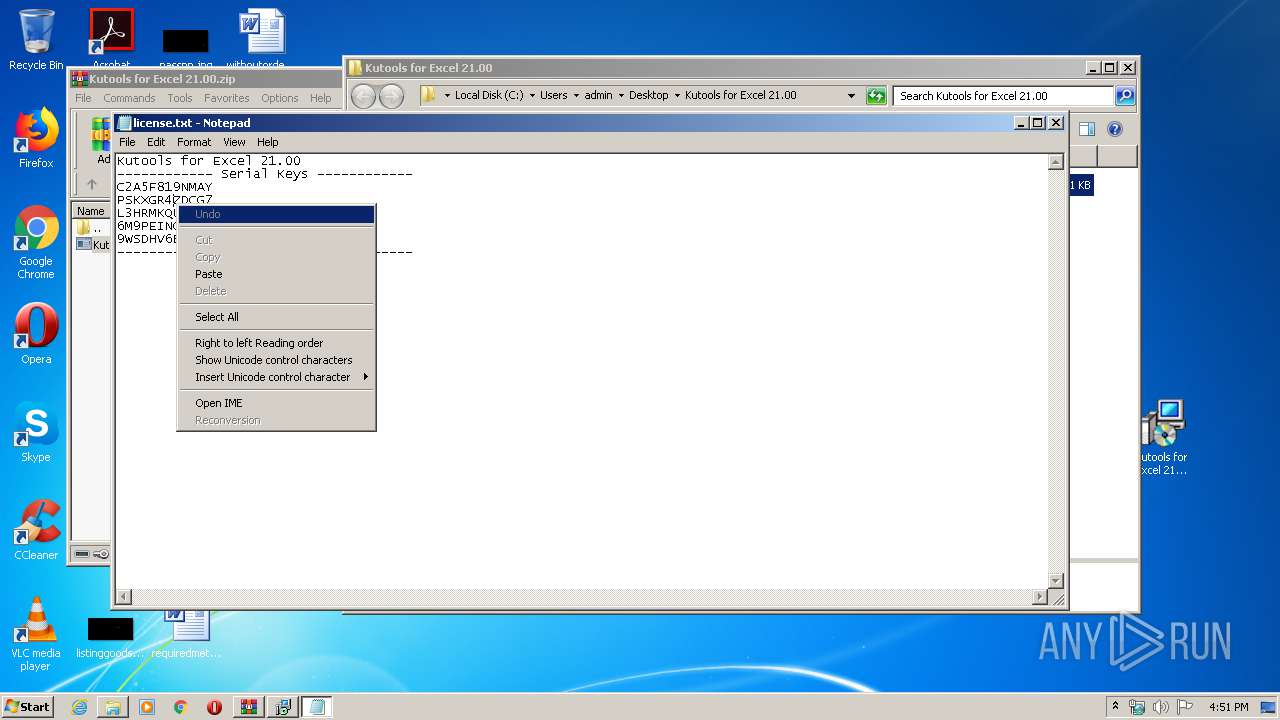Open the Commands menu in the WinRAR window

pyautogui.click(x=129, y=98)
